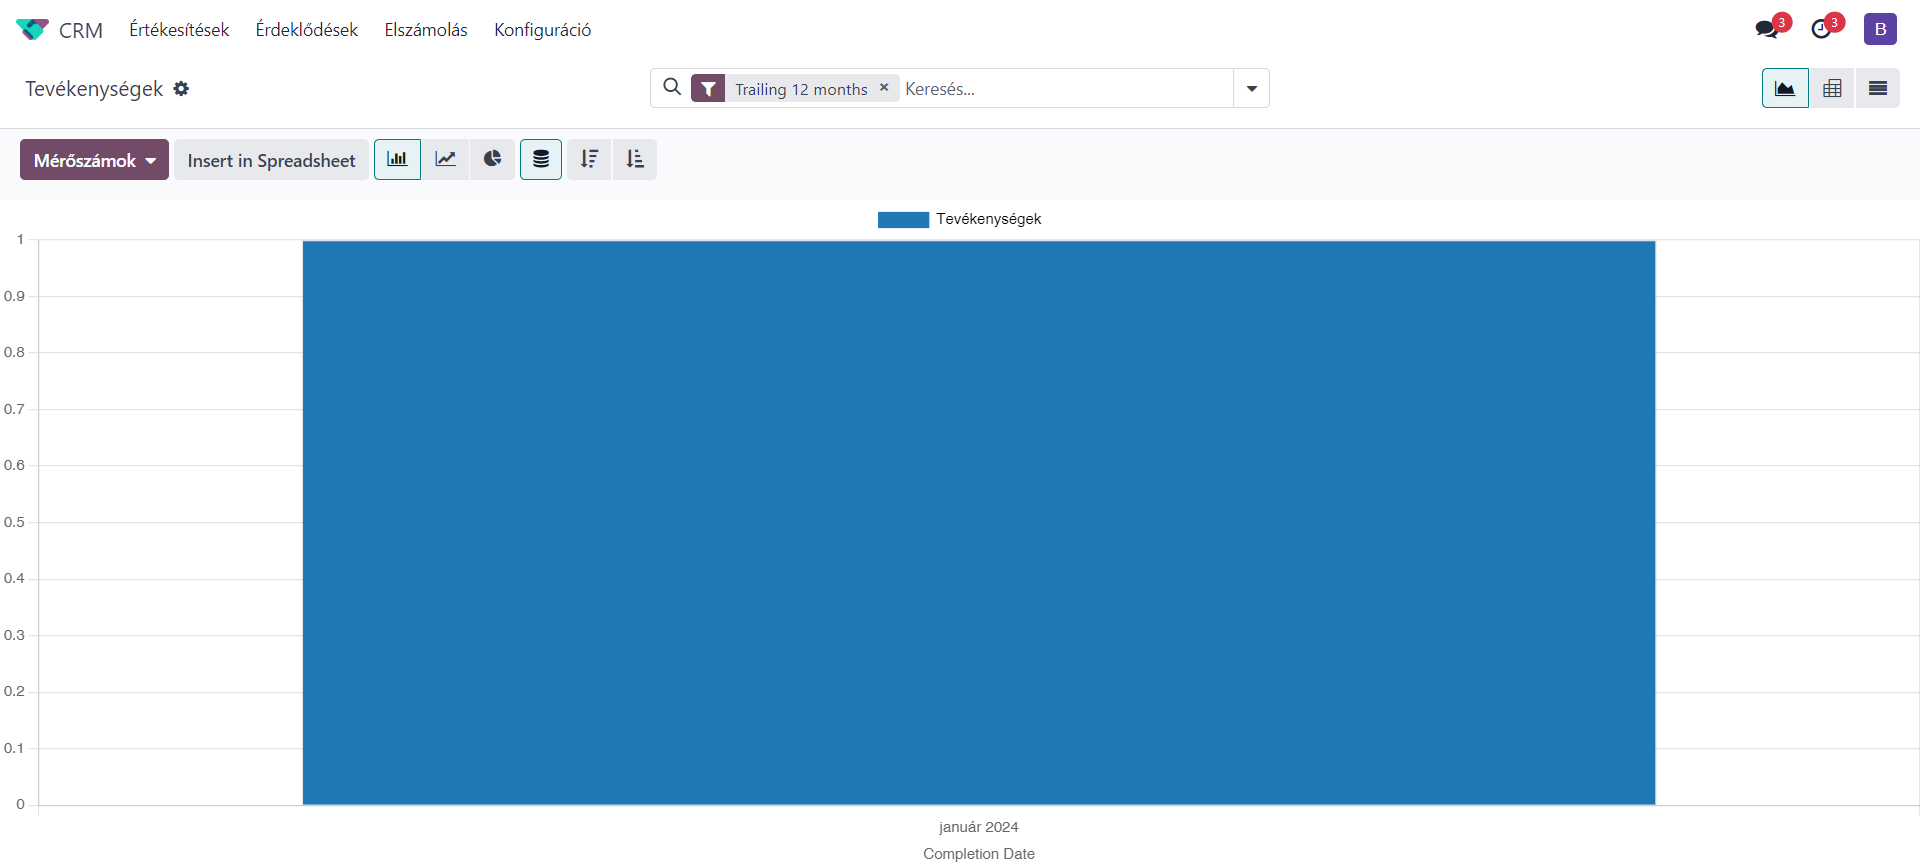This screenshot has height=865, width=1920.
Task: Open the activities clock icon
Action: 1821,29
